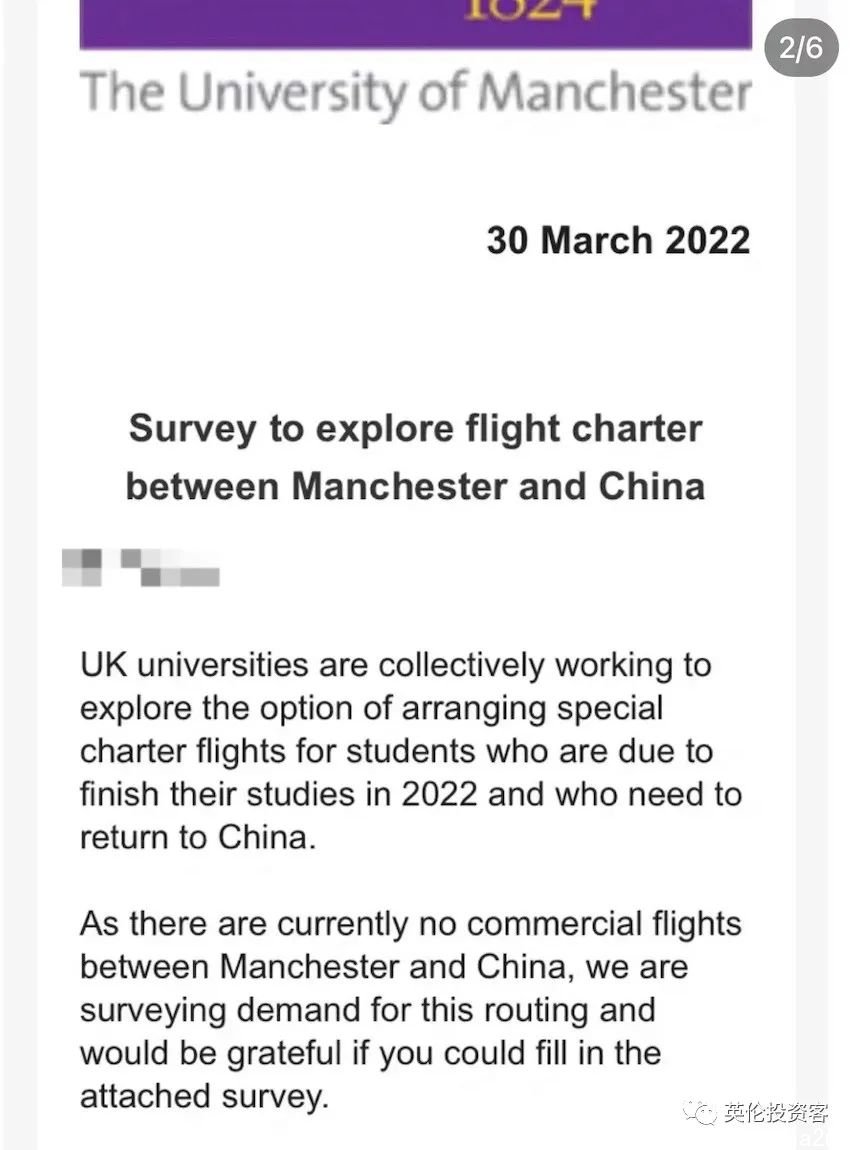Viewport: 856px width, 1150px height.
Task: Click the line 'surveying demand for this routing and'
Action: point(367,1010)
